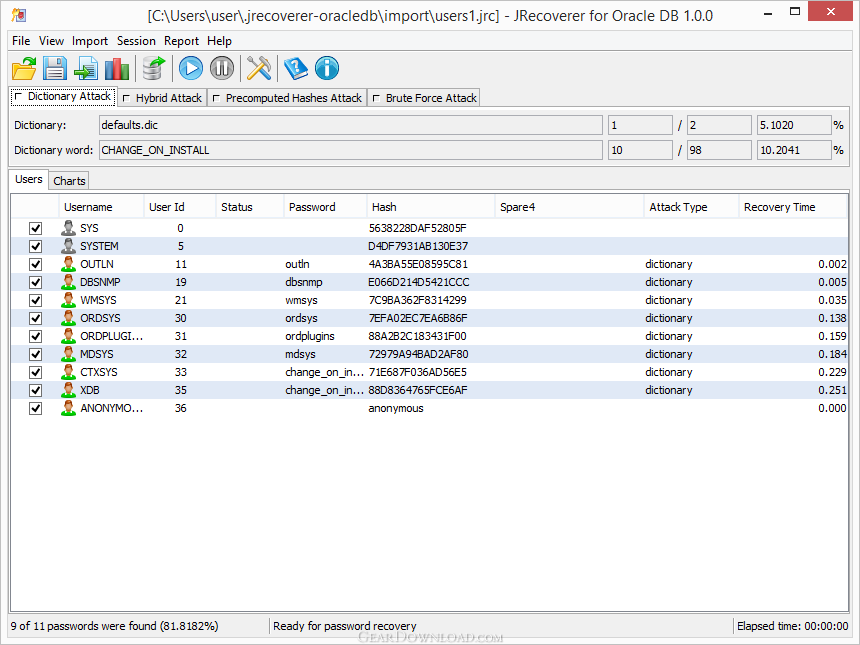
Task: Click the import users document icon
Action: [86, 68]
